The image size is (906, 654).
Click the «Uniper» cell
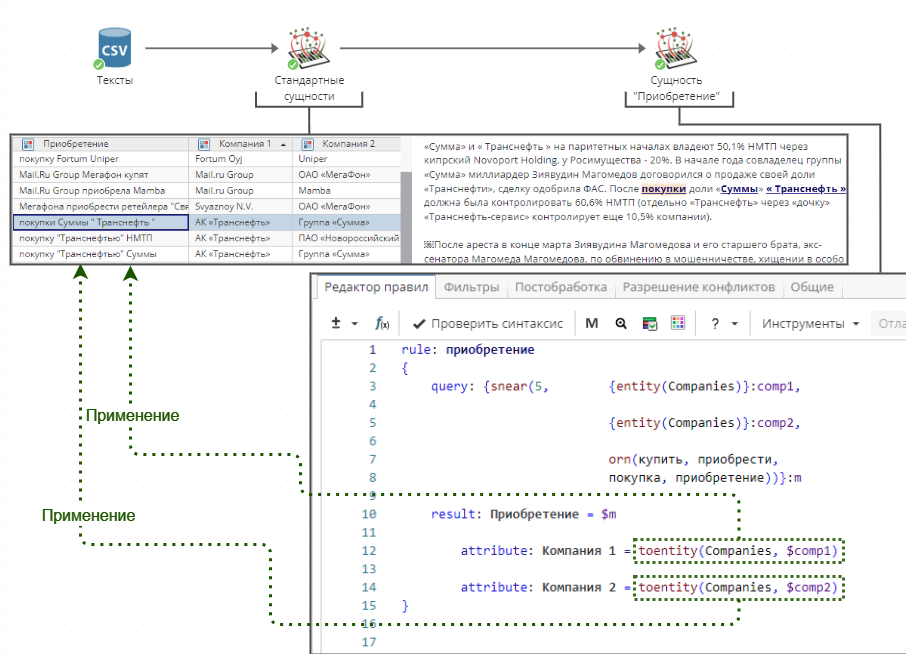pyautogui.click(x=347, y=159)
